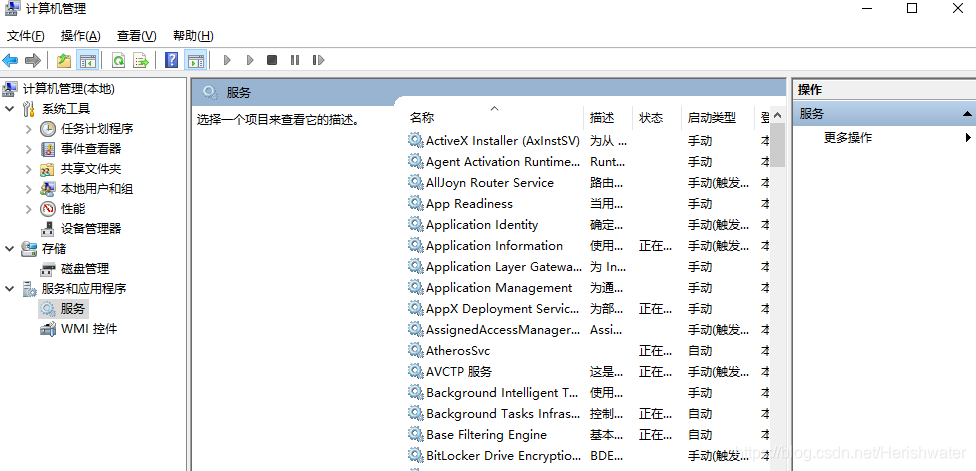Open the 文件(F) menu
The image size is (976, 471).
click(x=26, y=36)
